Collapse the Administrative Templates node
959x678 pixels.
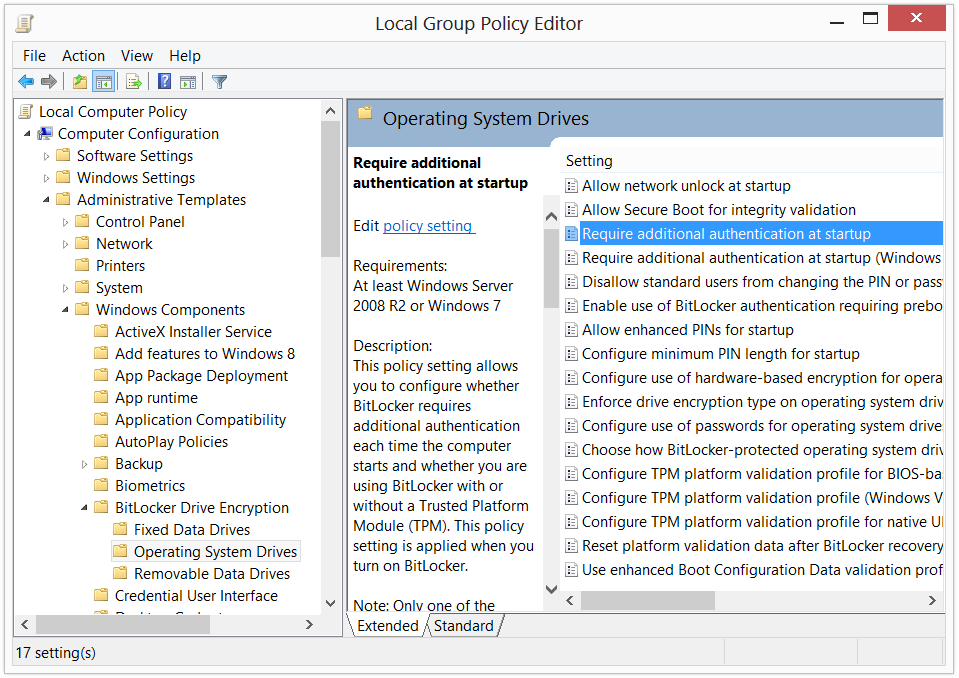pyautogui.click(x=46, y=200)
